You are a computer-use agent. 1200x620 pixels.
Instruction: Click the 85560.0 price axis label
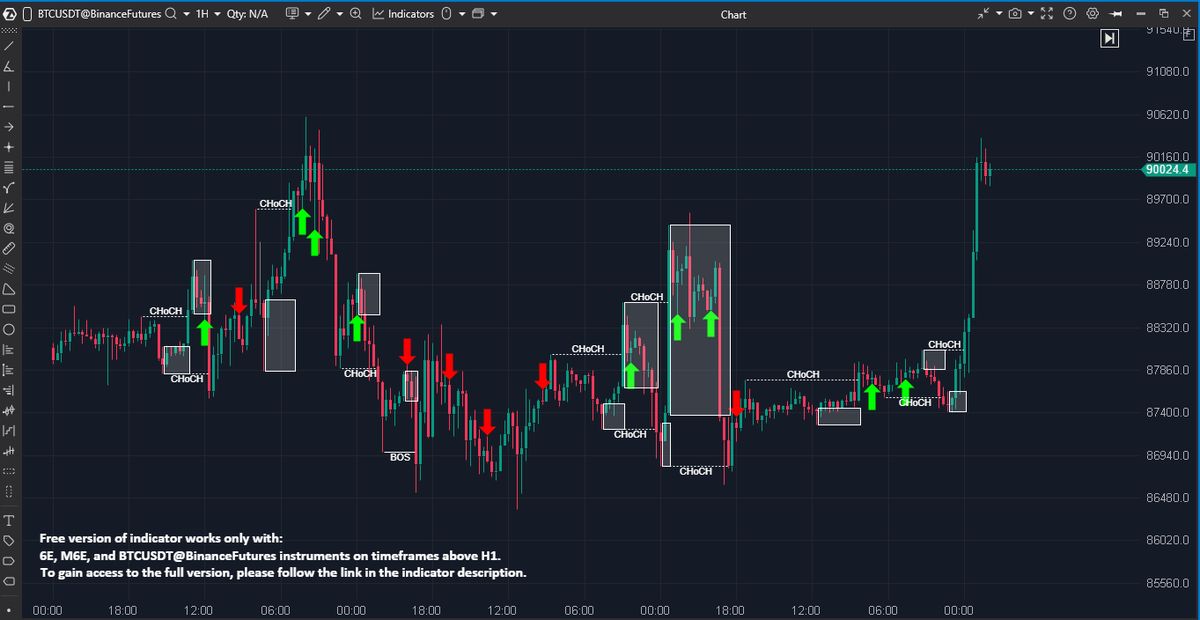click(1167, 582)
